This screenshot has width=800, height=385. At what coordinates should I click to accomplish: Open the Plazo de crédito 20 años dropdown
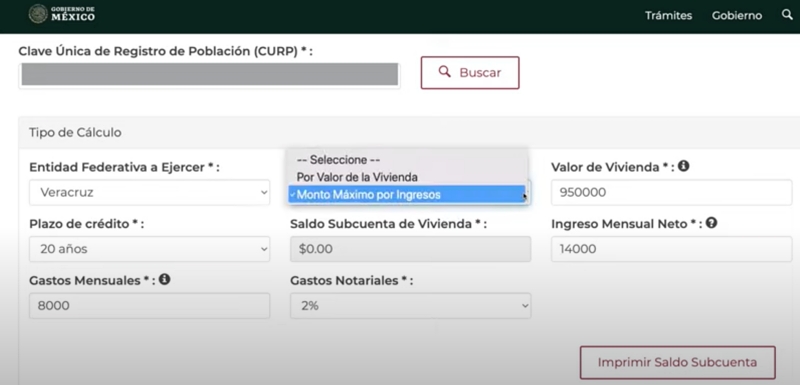pyautogui.click(x=149, y=249)
